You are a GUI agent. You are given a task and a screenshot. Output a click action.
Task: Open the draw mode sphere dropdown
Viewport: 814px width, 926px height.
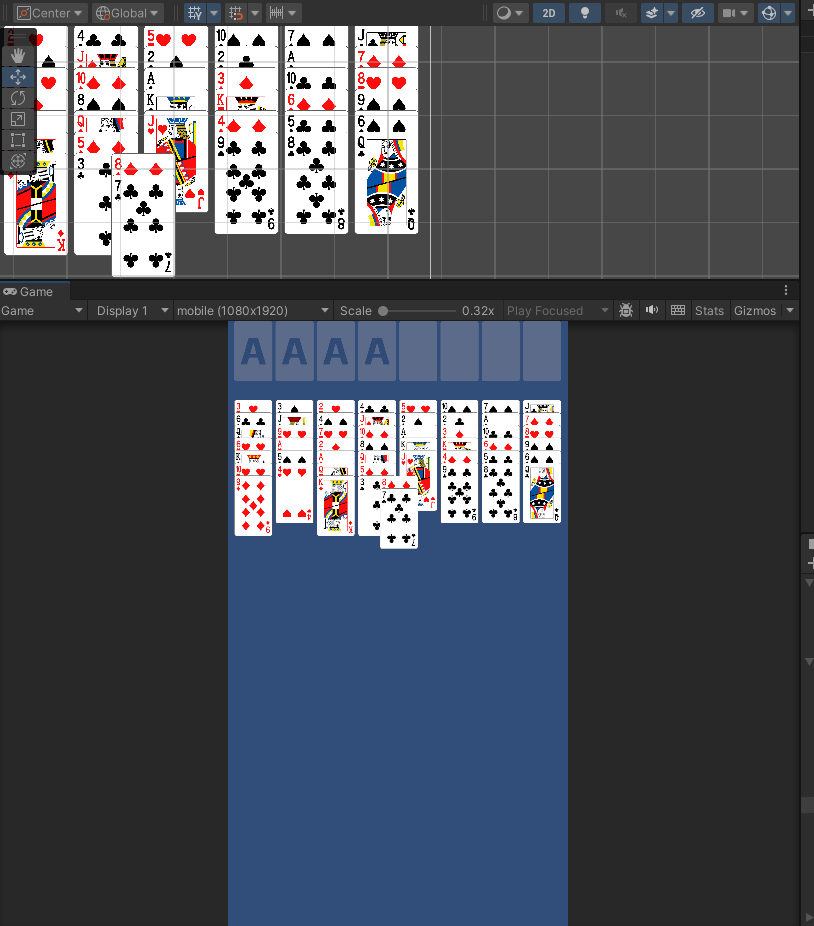point(510,13)
